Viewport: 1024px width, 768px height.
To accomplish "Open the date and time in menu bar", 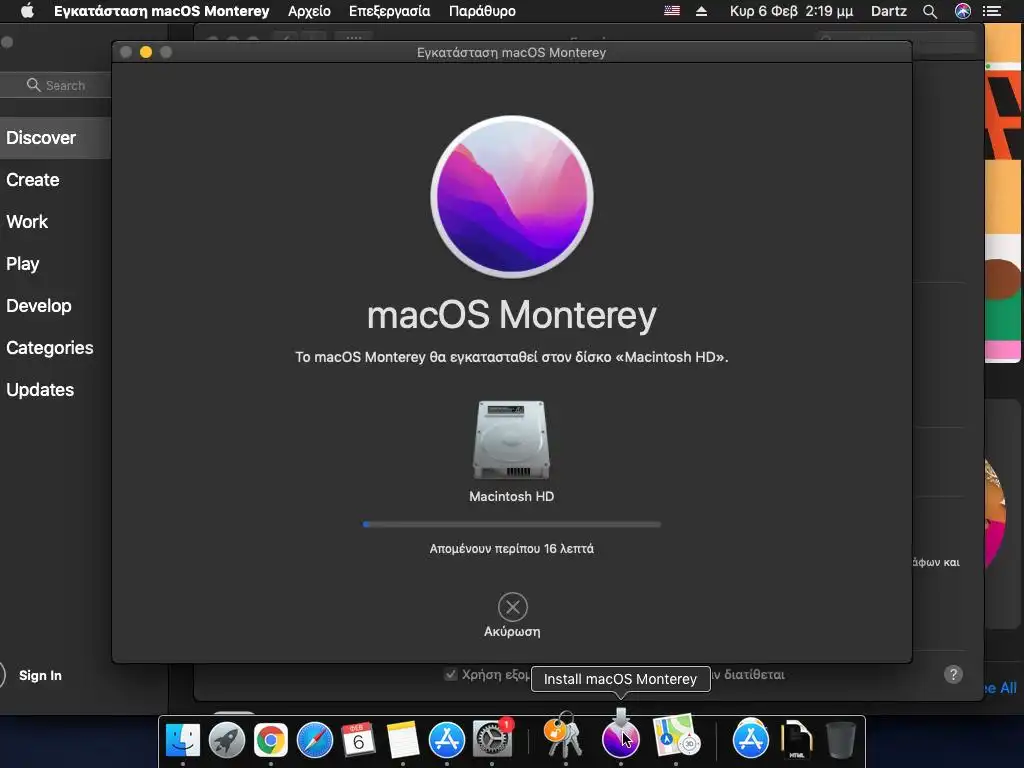I will coord(791,11).
